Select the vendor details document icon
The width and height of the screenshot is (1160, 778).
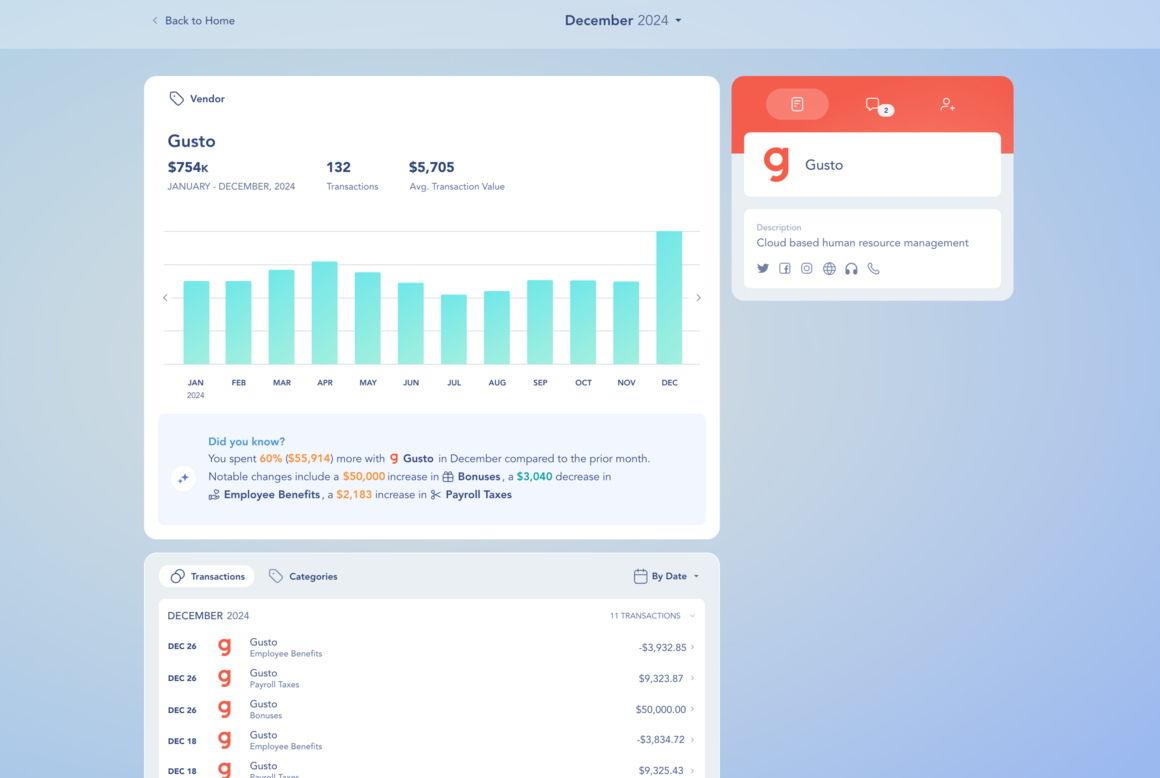(x=797, y=104)
